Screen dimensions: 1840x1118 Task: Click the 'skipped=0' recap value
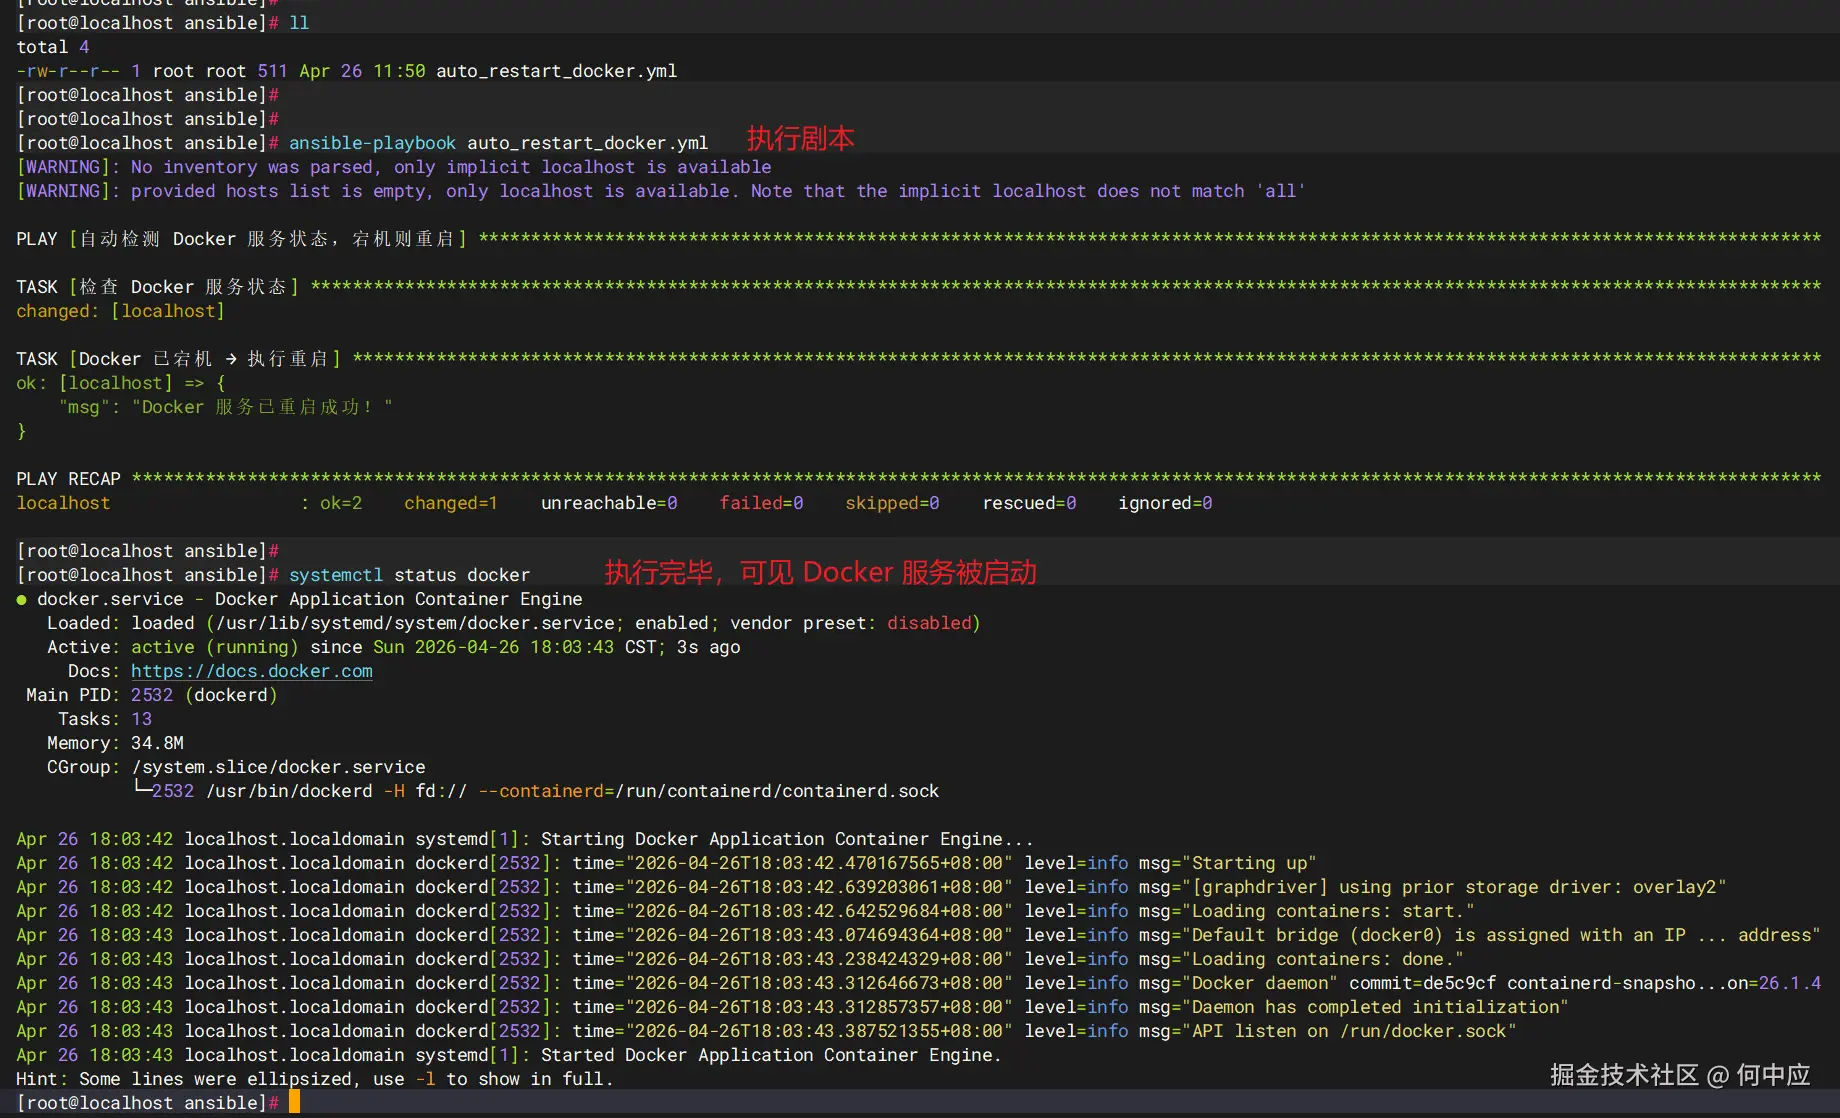pyautogui.click(x=892, y=503)
